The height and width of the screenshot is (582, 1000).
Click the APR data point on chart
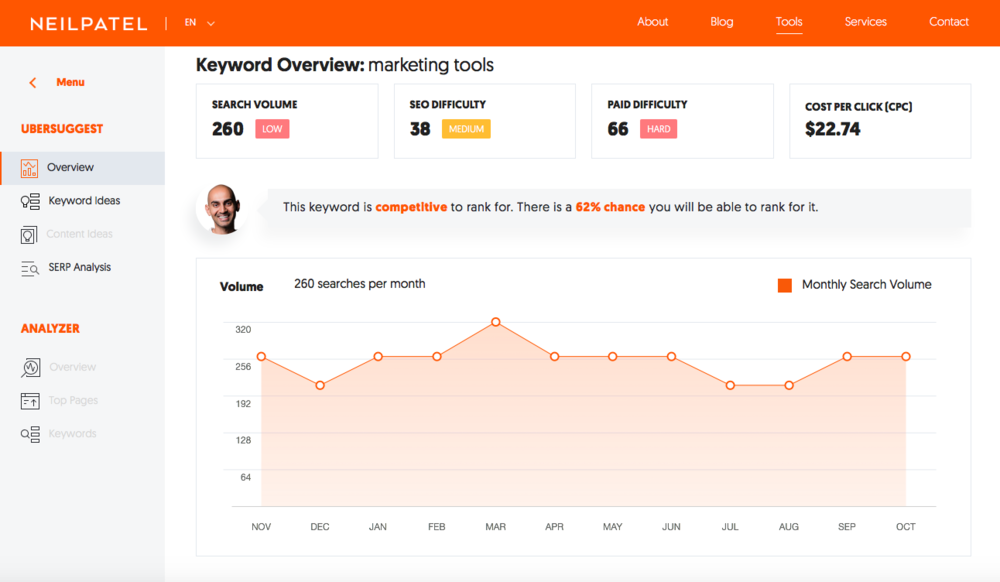tap(555, 356)
